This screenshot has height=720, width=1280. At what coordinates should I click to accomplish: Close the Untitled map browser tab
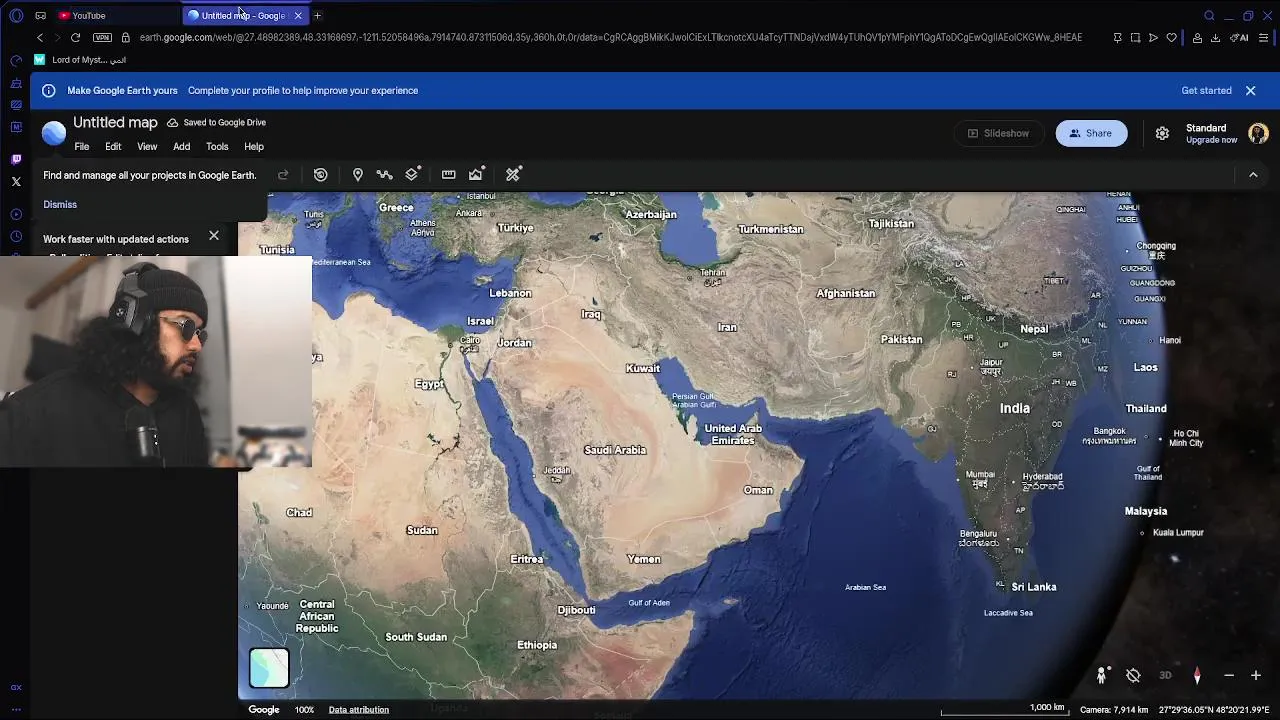tap(298, 15)
